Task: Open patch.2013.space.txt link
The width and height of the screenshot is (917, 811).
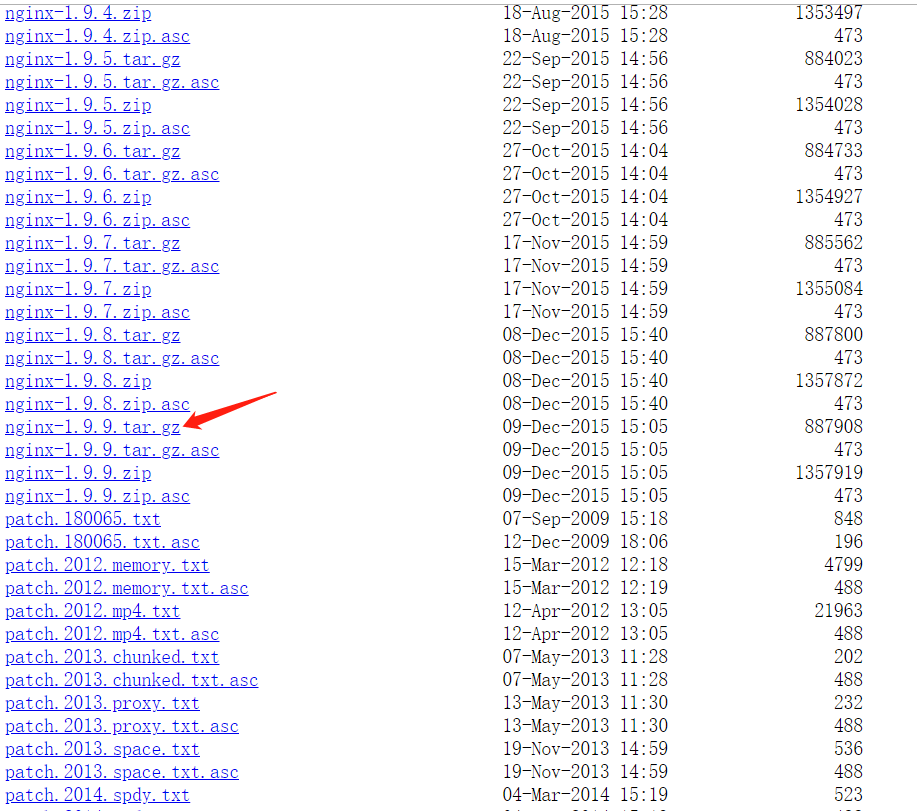Action: pyautogui.click(x=102, y=749)
